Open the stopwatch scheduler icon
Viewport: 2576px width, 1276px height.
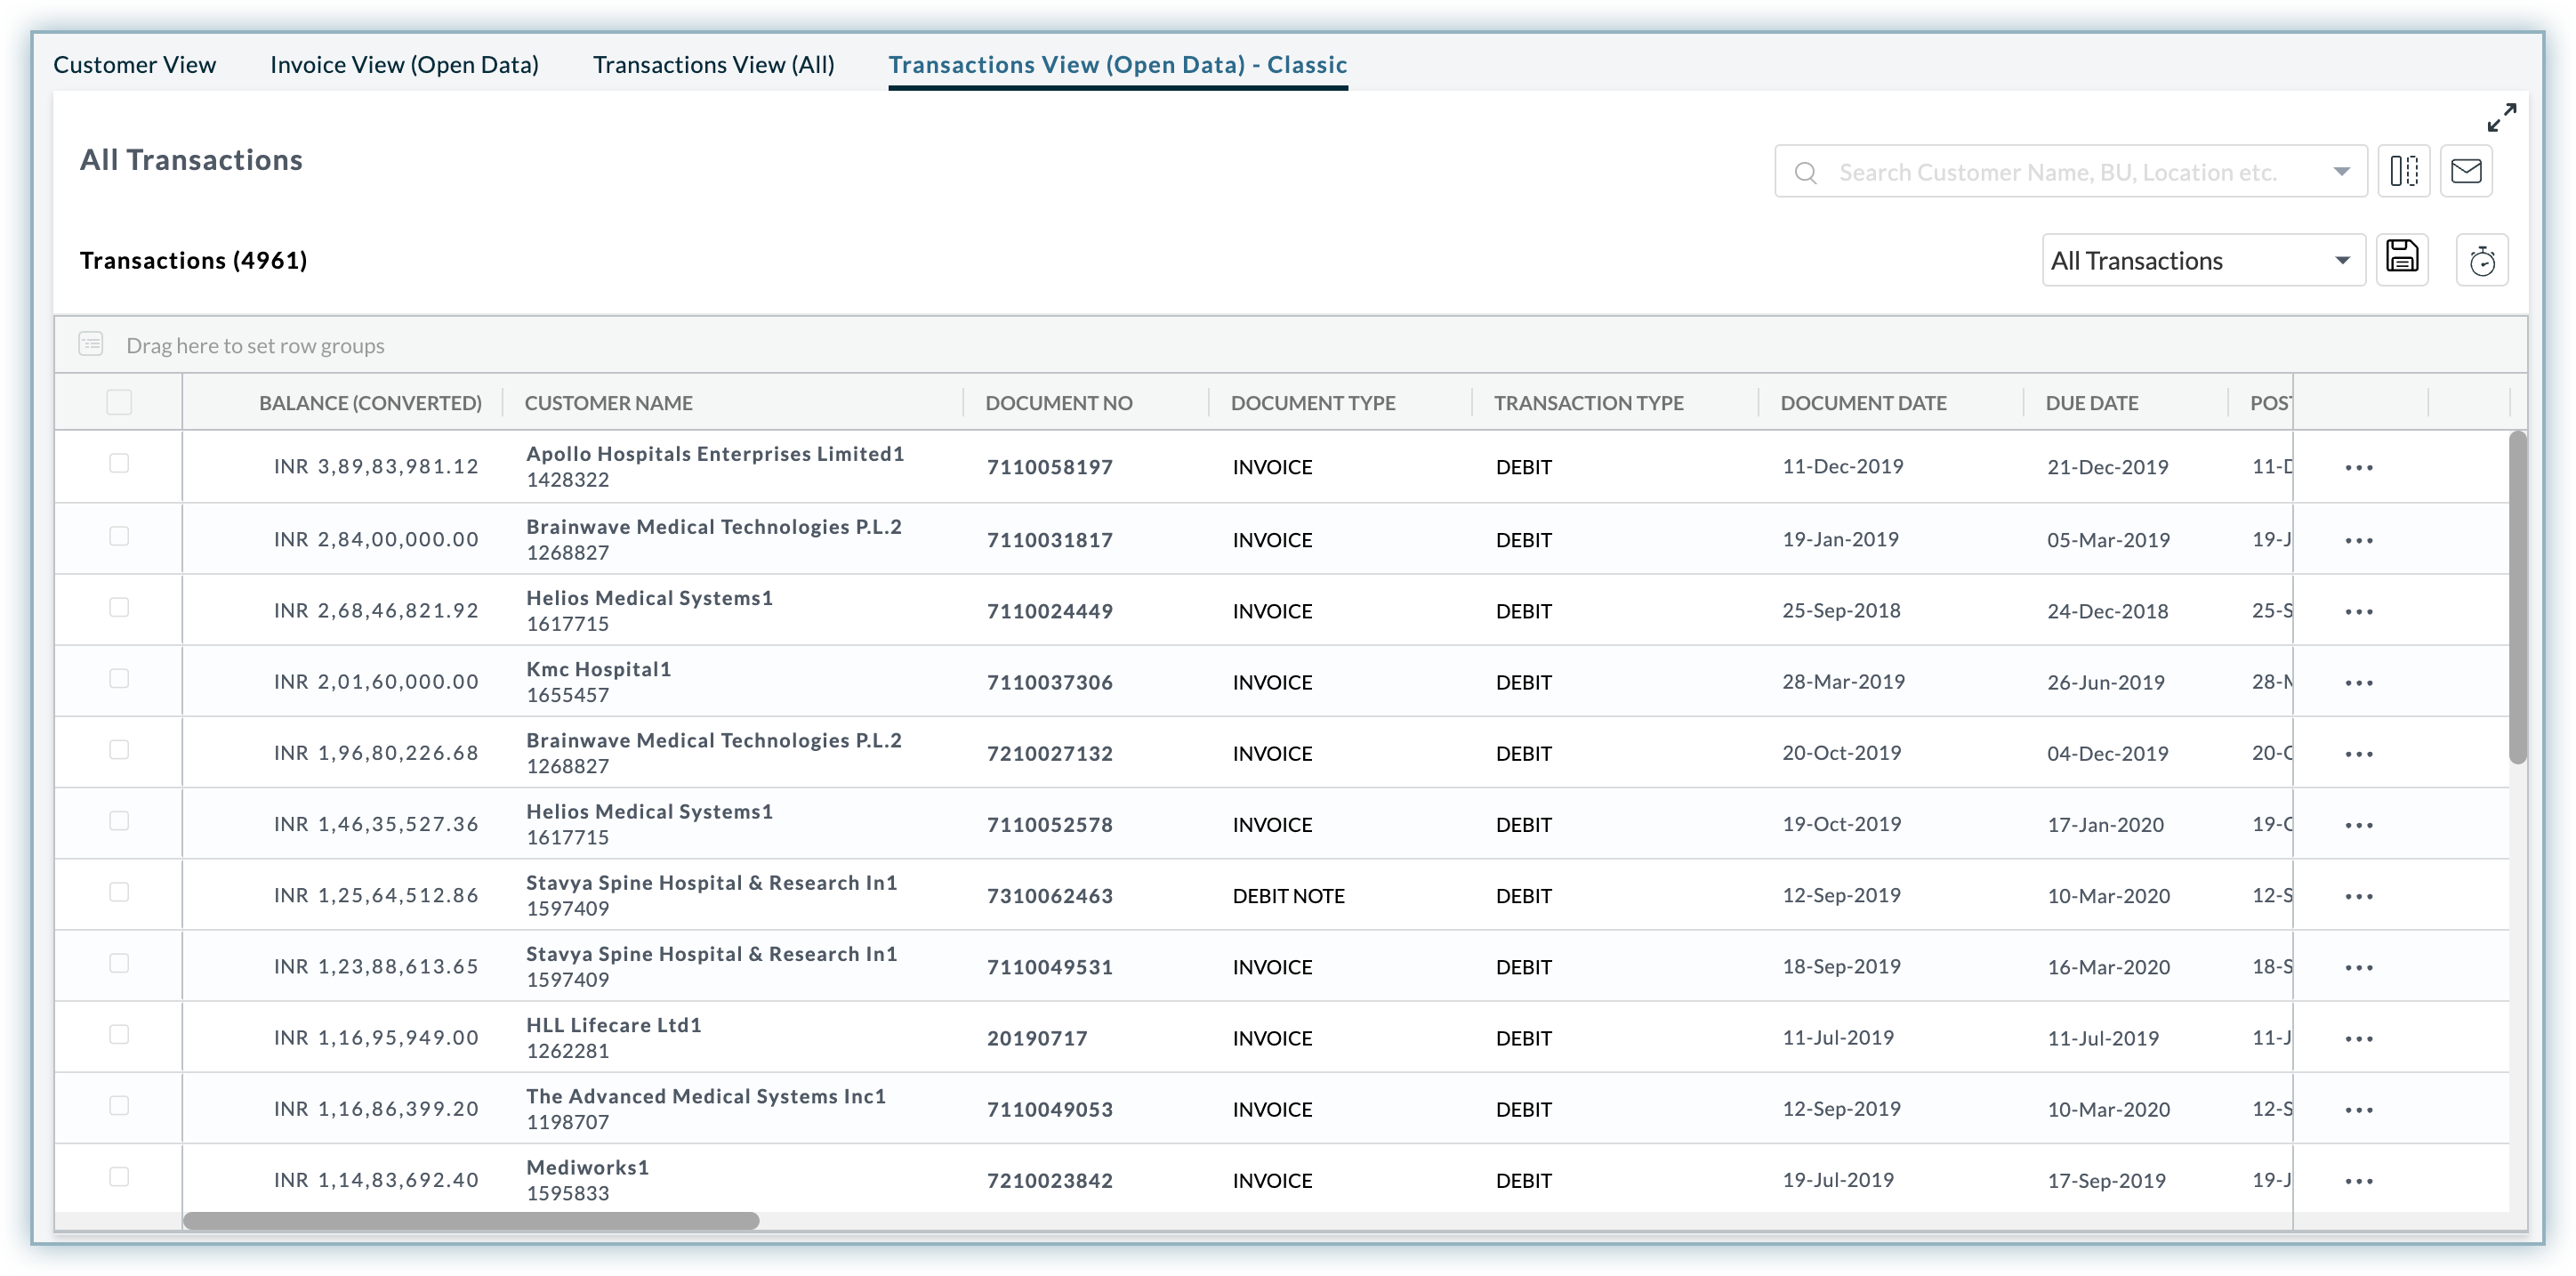pyautogui.click(x=2481, y=261)
